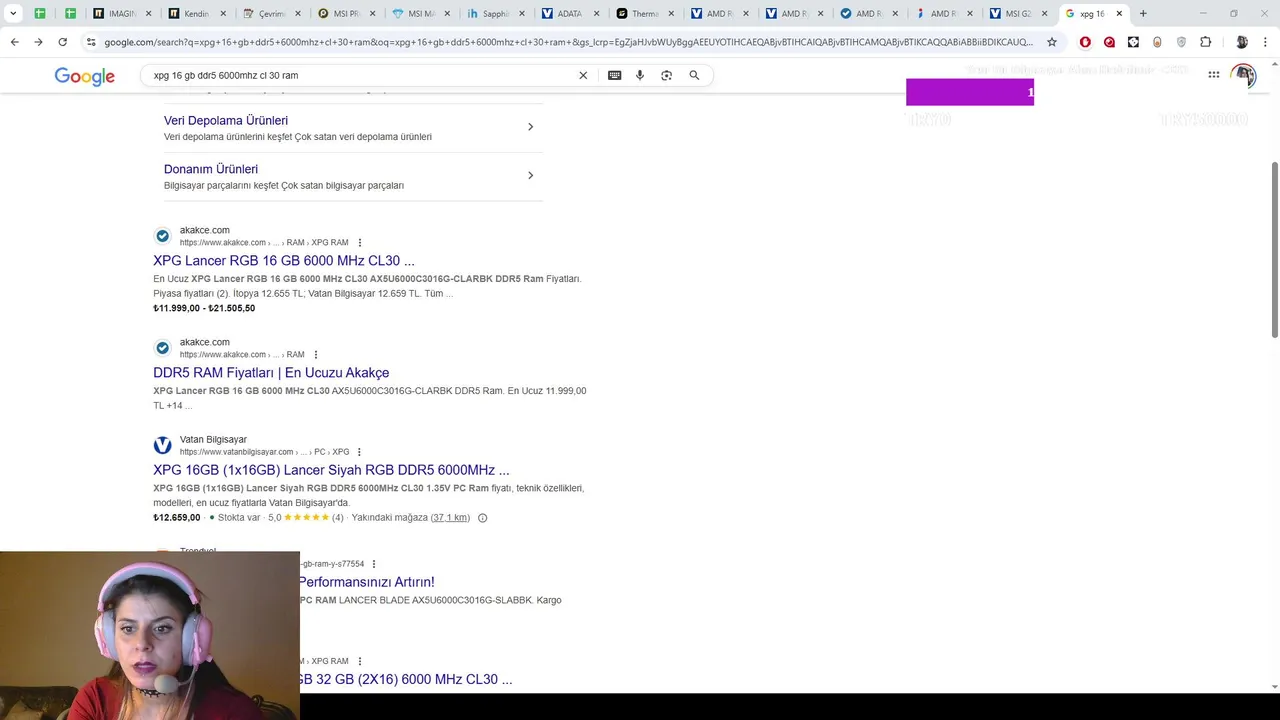Switch to the Therma tab
1280x720 pixels.
tap(643, 14)
